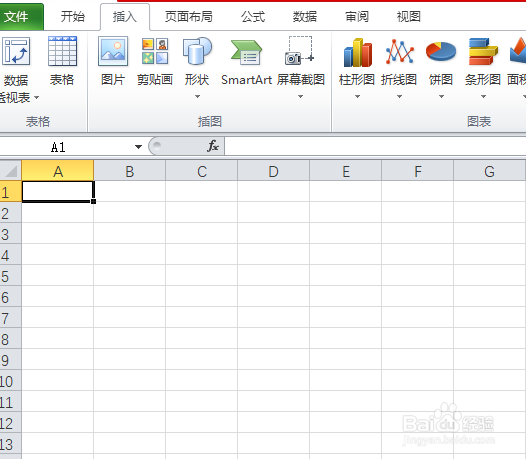Open the Name Box dropdown arrow
The image size is (526, 459).
point(138,147)
